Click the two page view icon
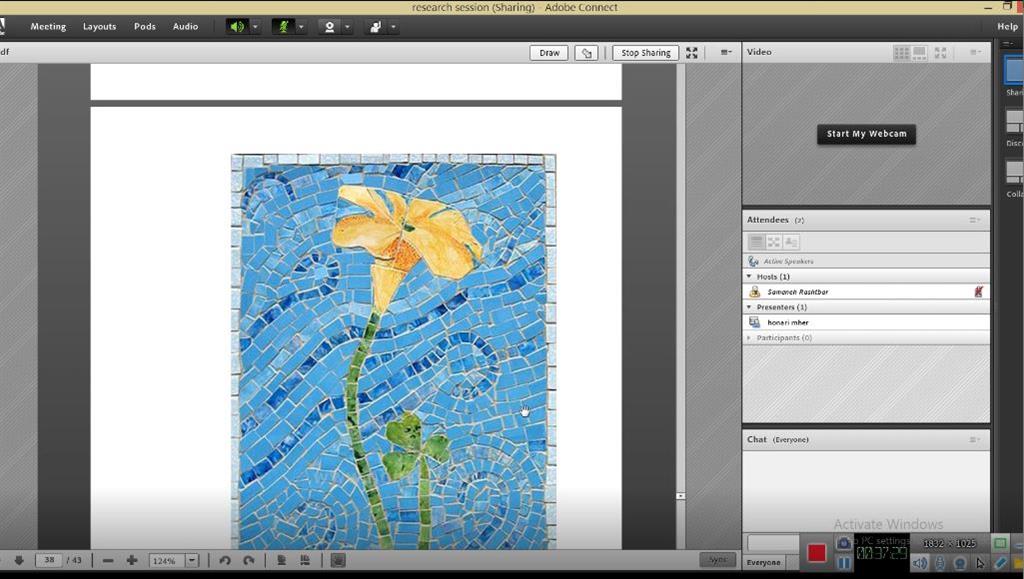The height and width of the screenshot is (579, 1024). tap(305, 560)
